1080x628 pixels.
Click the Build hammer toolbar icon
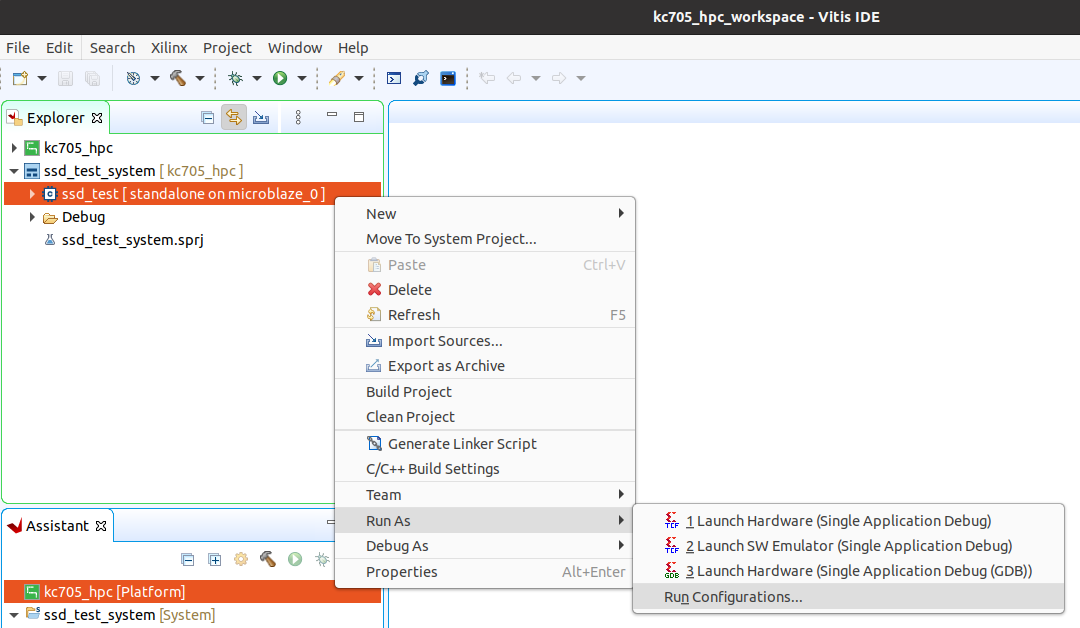click(x=178, y=78)
